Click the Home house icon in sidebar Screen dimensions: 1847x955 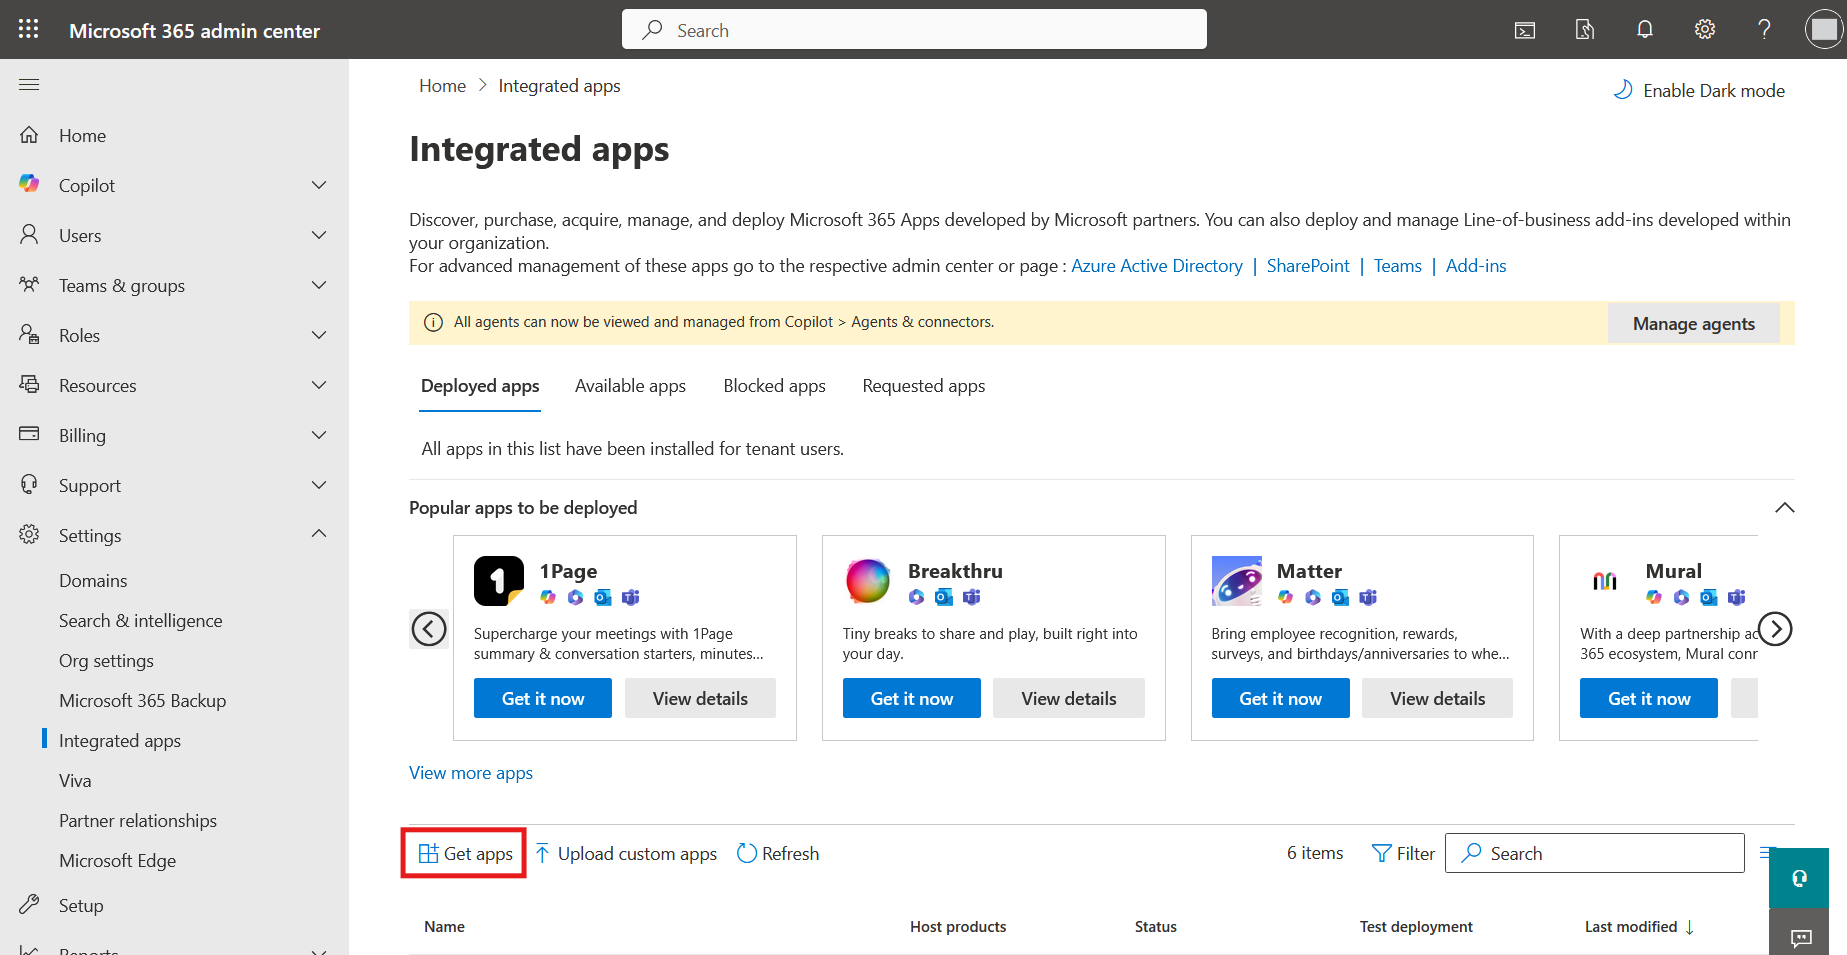pos(29,134)
